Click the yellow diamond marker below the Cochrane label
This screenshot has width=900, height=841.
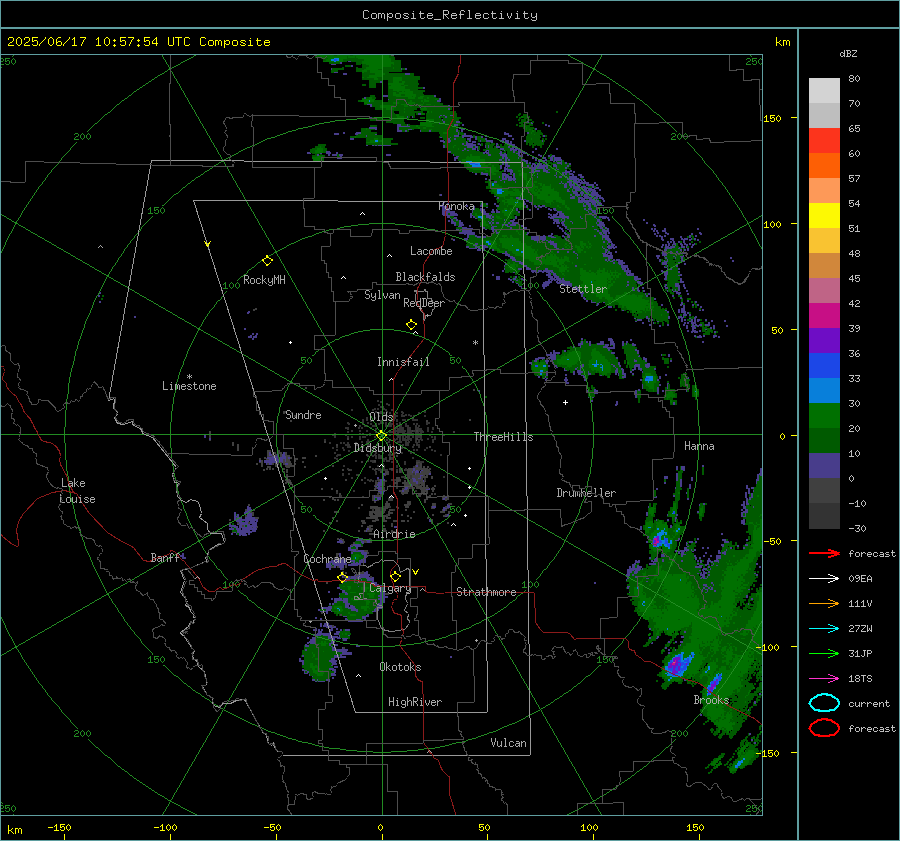(343, 578)
